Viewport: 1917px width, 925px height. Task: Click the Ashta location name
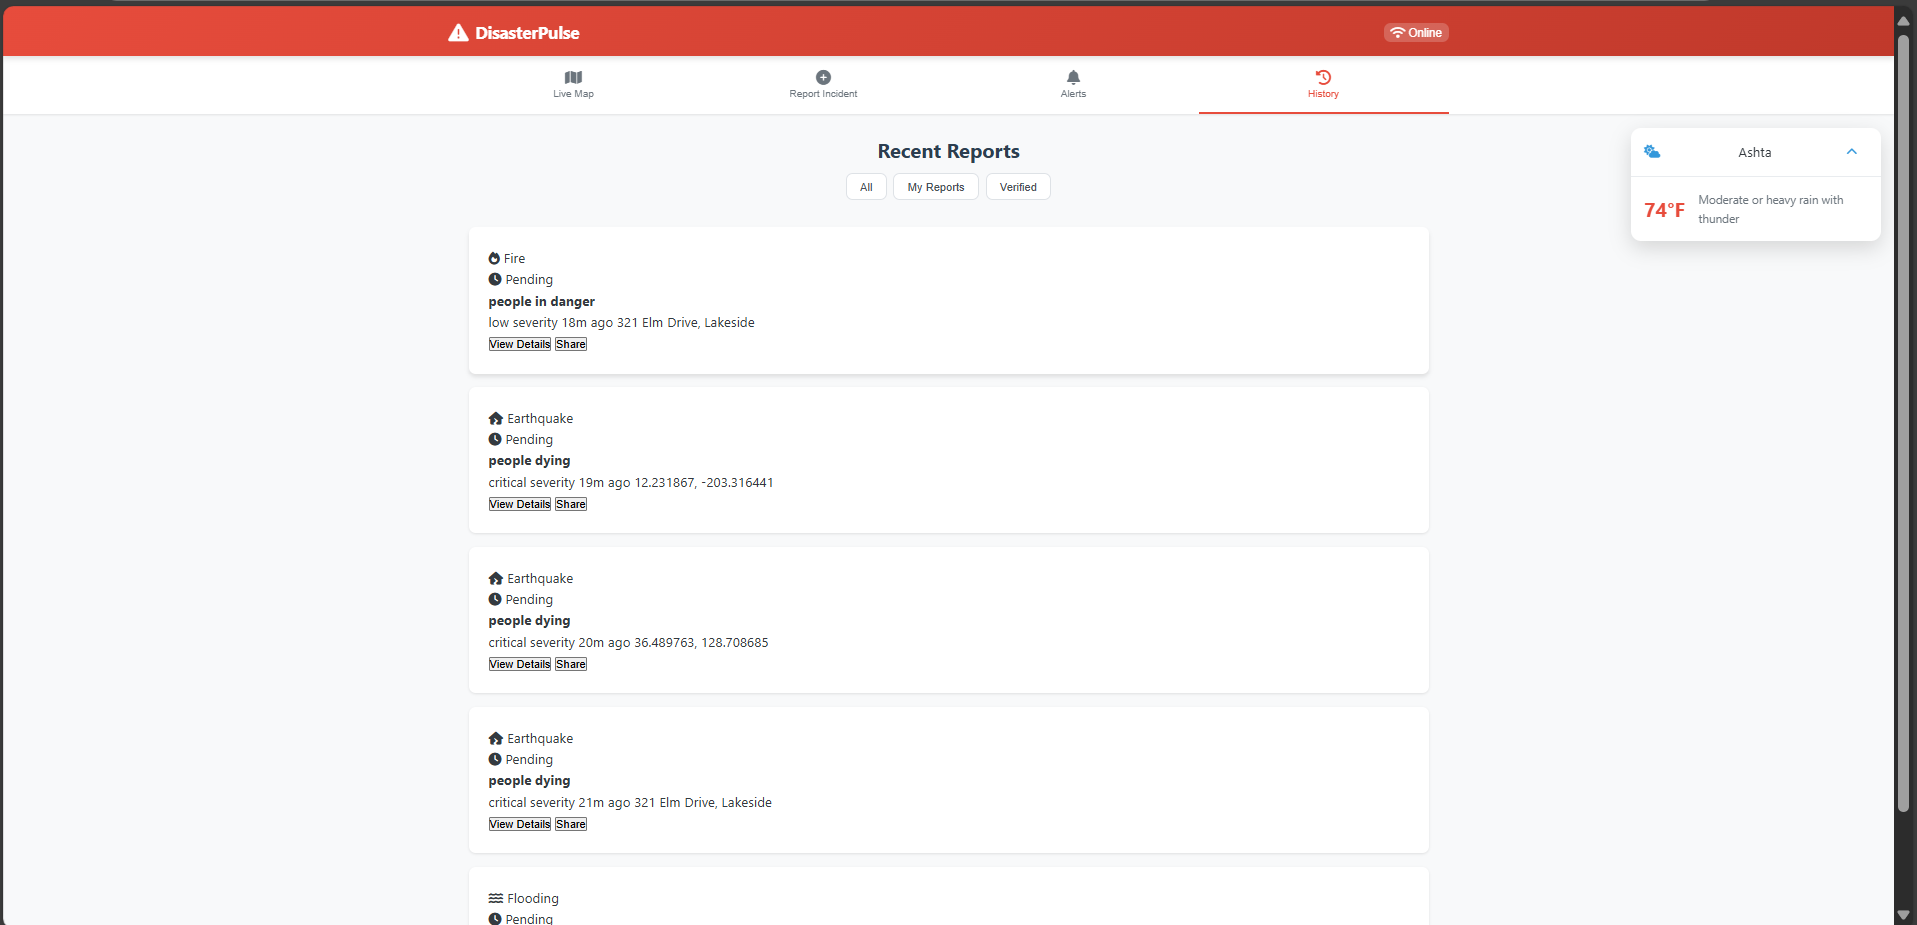pos(1755,152)
